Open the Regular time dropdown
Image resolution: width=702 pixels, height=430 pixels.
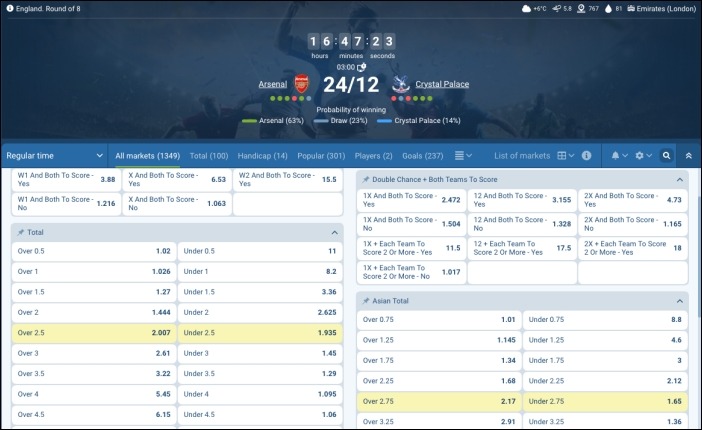[54, 156]
